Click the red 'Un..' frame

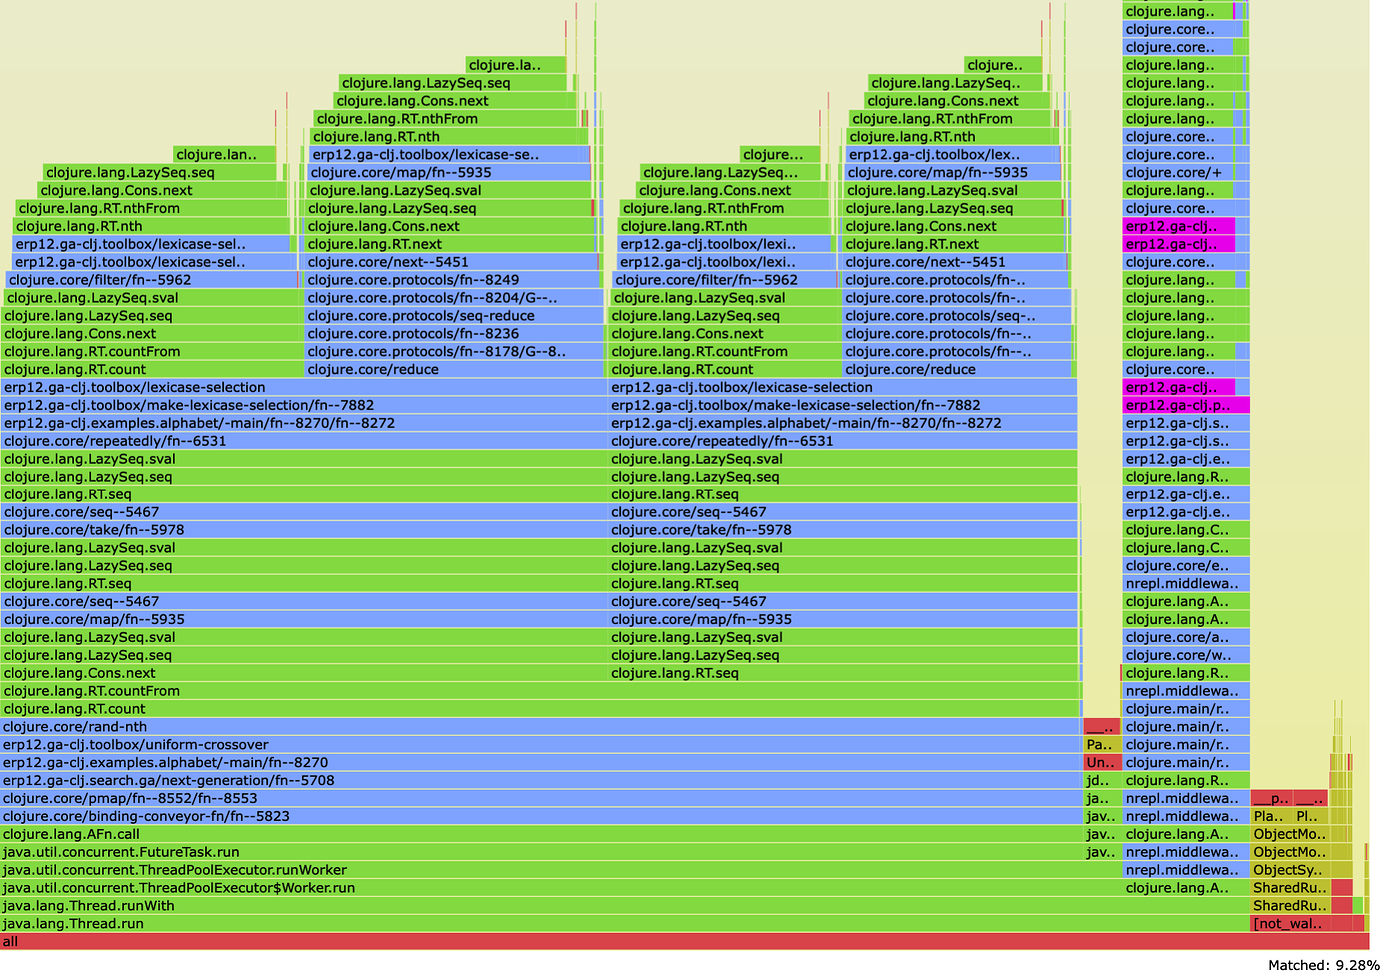coord(1101,762)
